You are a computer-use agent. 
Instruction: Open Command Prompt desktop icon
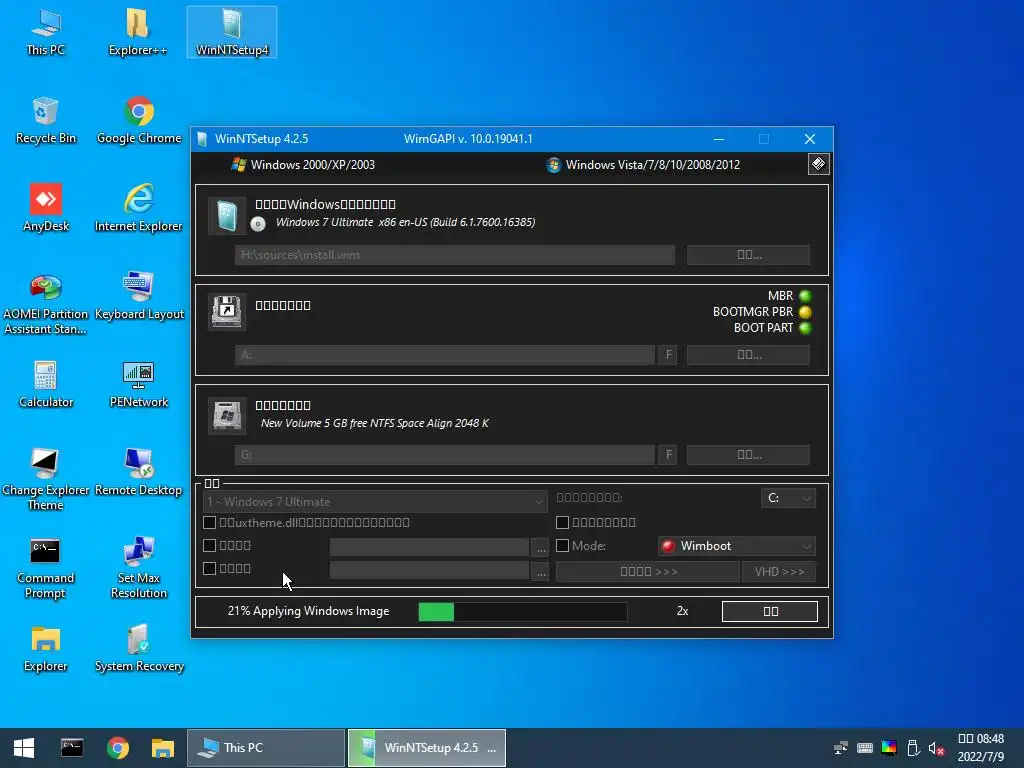click(x=46, y=568)
